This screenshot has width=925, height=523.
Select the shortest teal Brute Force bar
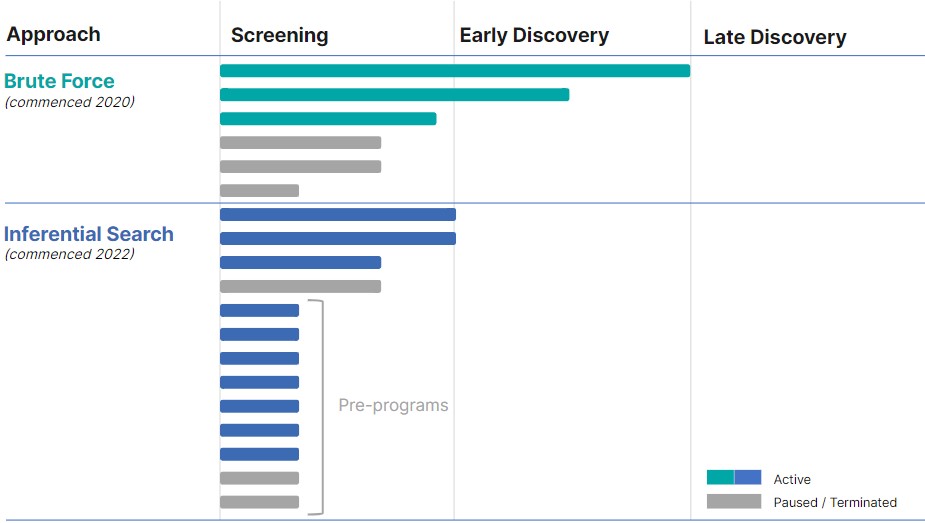coord(328,119)
